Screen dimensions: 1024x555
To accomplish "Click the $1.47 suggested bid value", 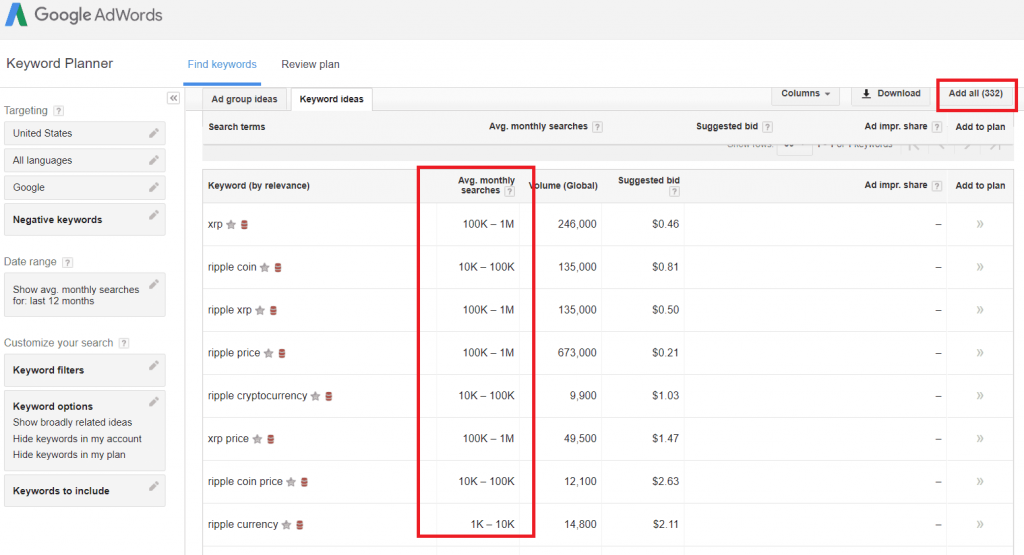I will pos(665,438).
